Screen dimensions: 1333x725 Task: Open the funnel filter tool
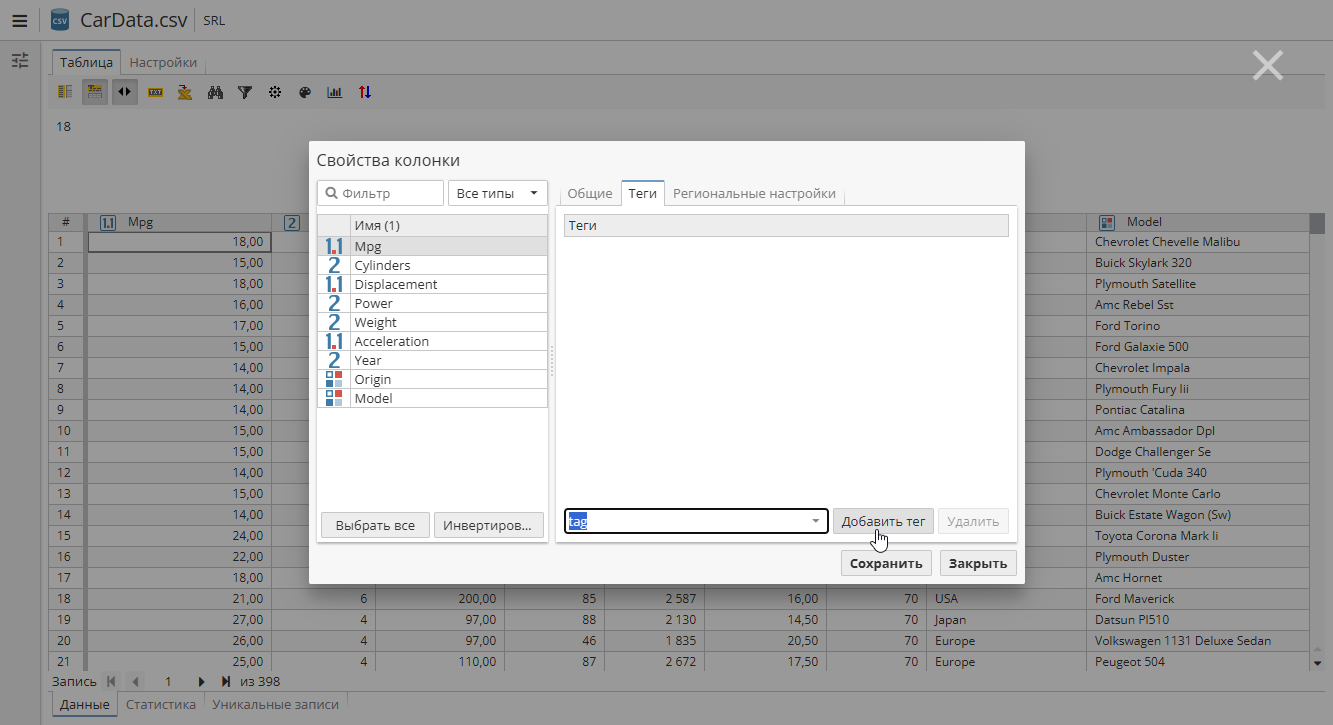click(244, 92)
